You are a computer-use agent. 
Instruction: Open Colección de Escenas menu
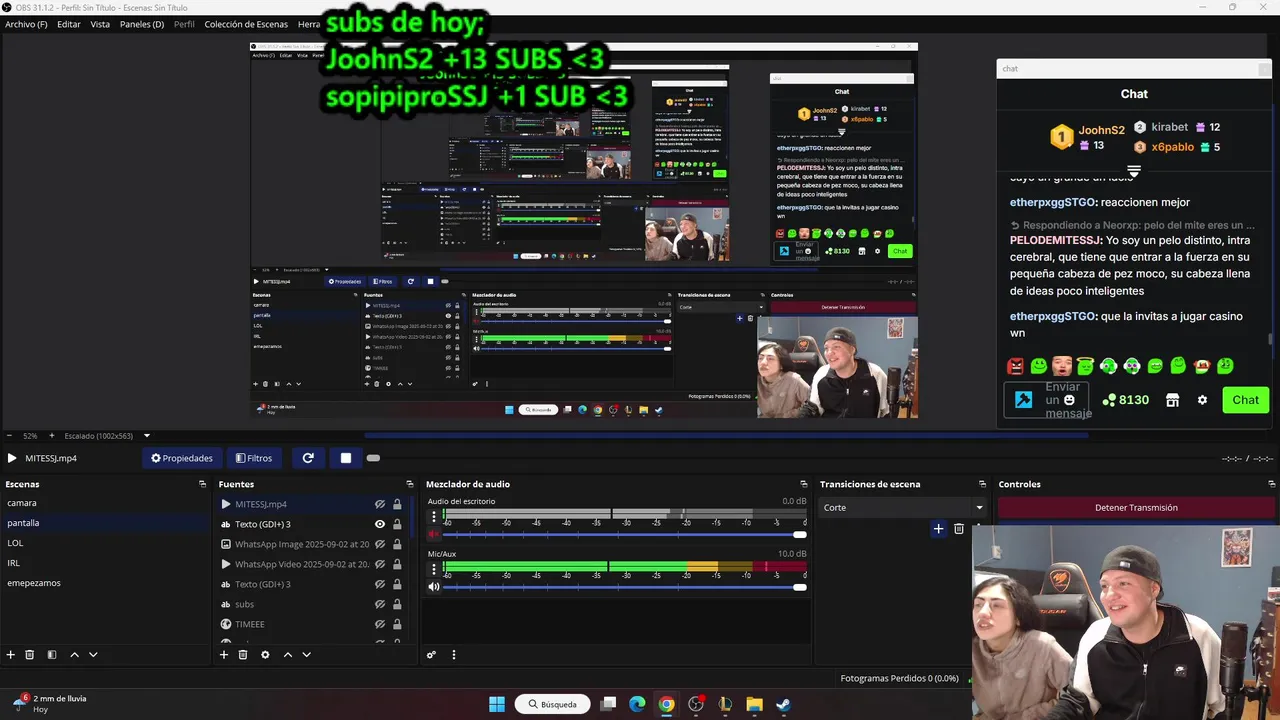tap(247, 24)
